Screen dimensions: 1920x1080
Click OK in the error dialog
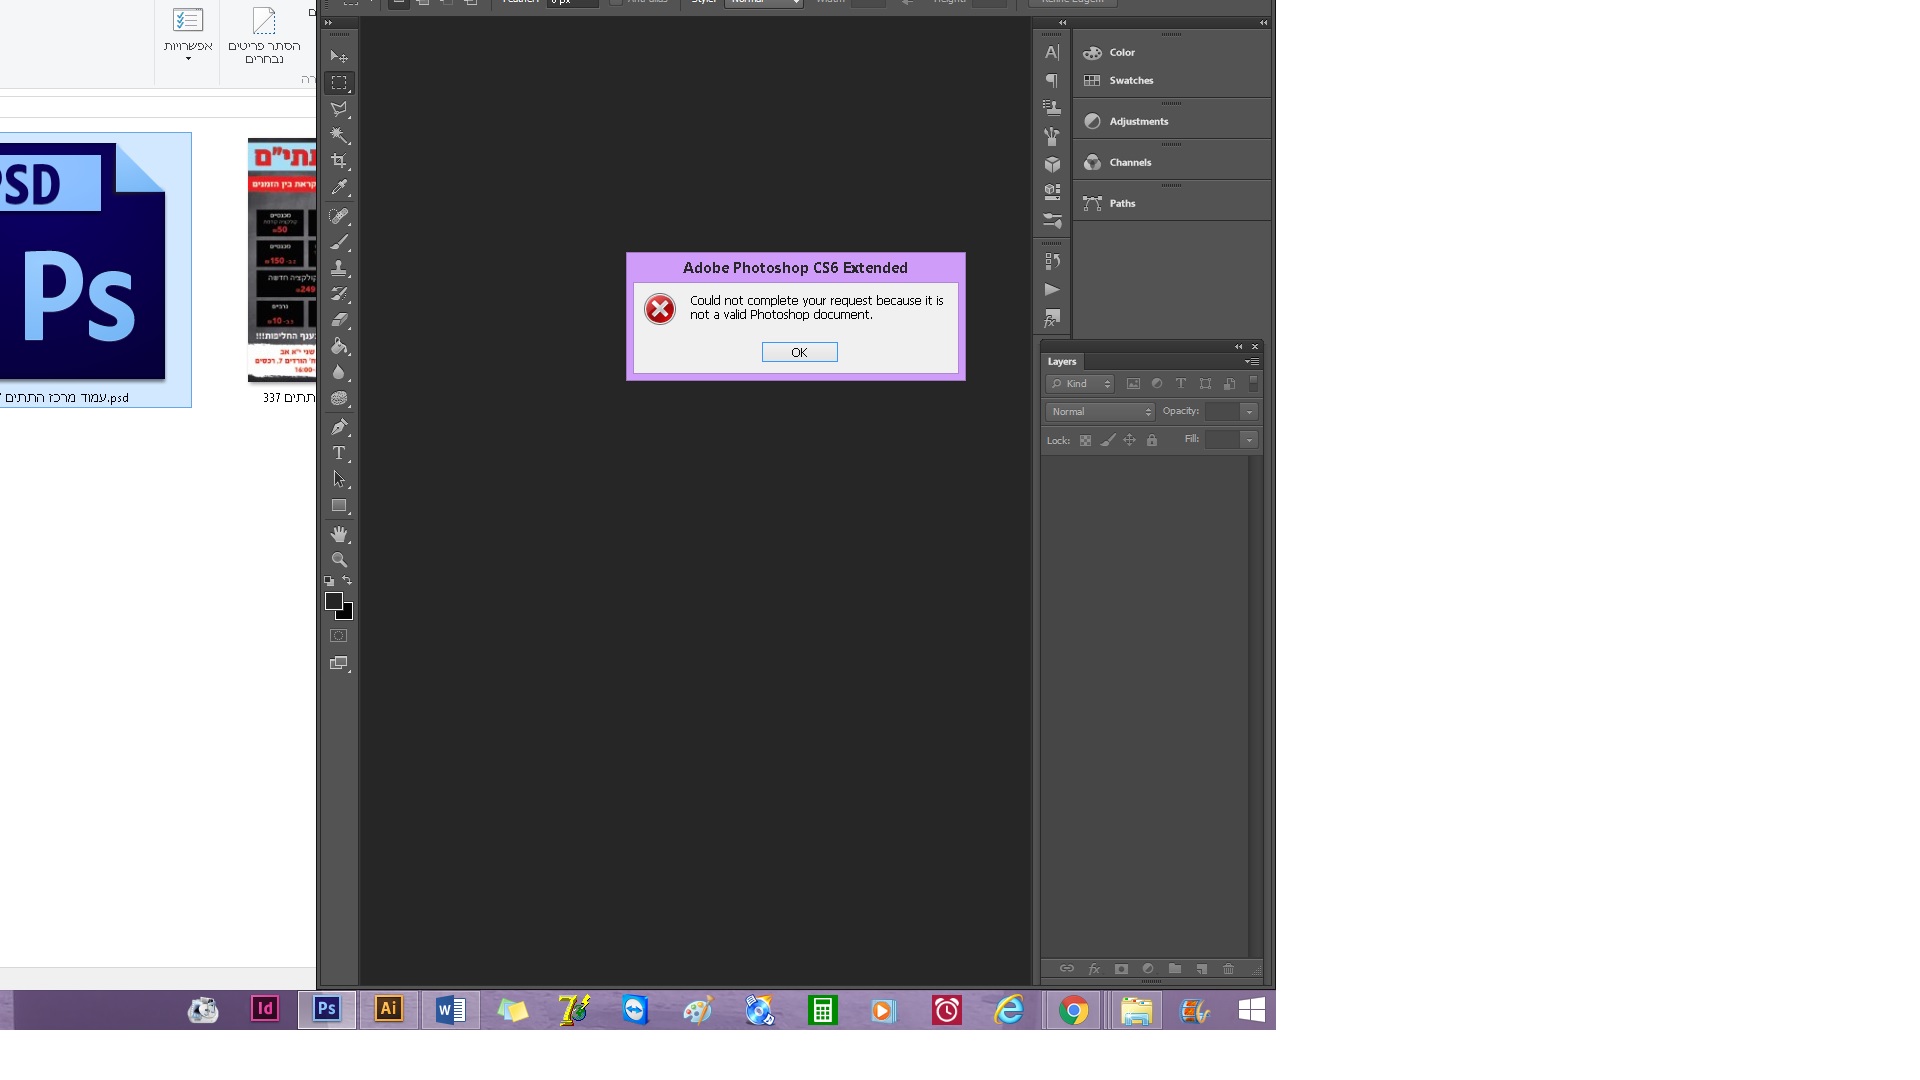[800, 352]
